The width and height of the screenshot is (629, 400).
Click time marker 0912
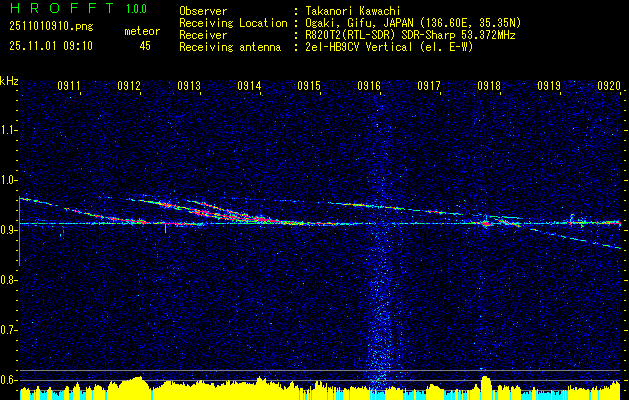click(x=129, y=85)
